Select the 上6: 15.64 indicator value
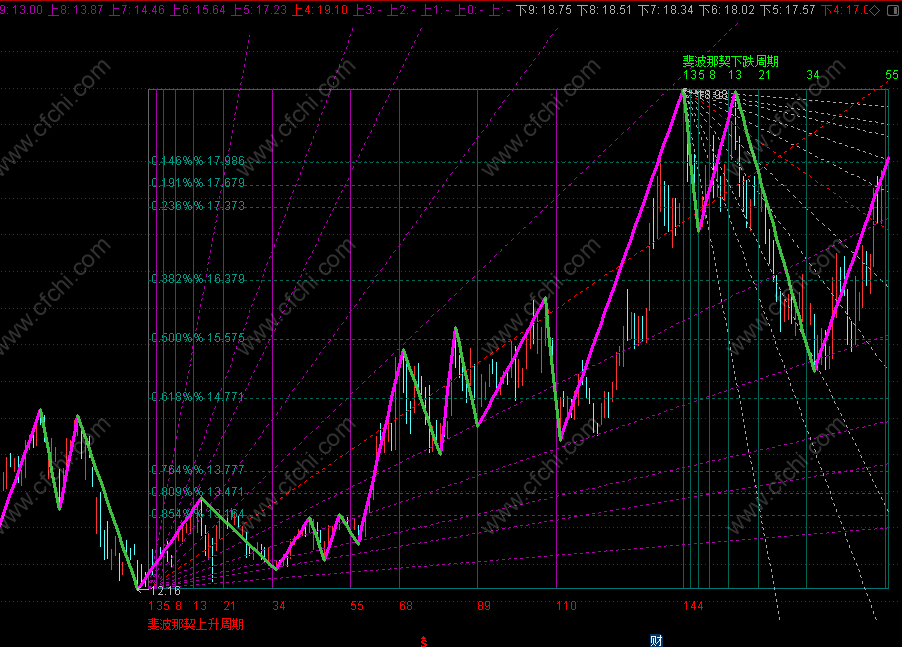The height and width of the screenshot is (647, 902). coord(197,10)
